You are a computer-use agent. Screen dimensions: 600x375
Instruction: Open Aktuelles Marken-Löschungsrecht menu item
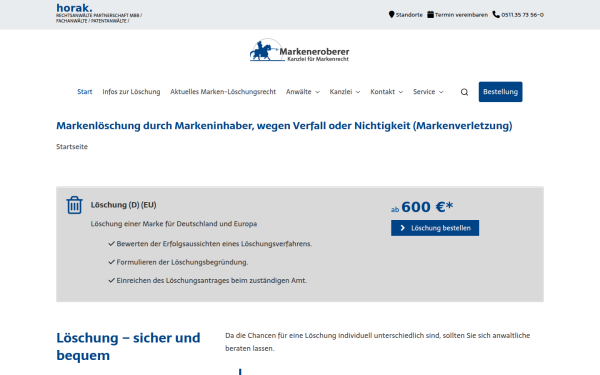point(223,92)
